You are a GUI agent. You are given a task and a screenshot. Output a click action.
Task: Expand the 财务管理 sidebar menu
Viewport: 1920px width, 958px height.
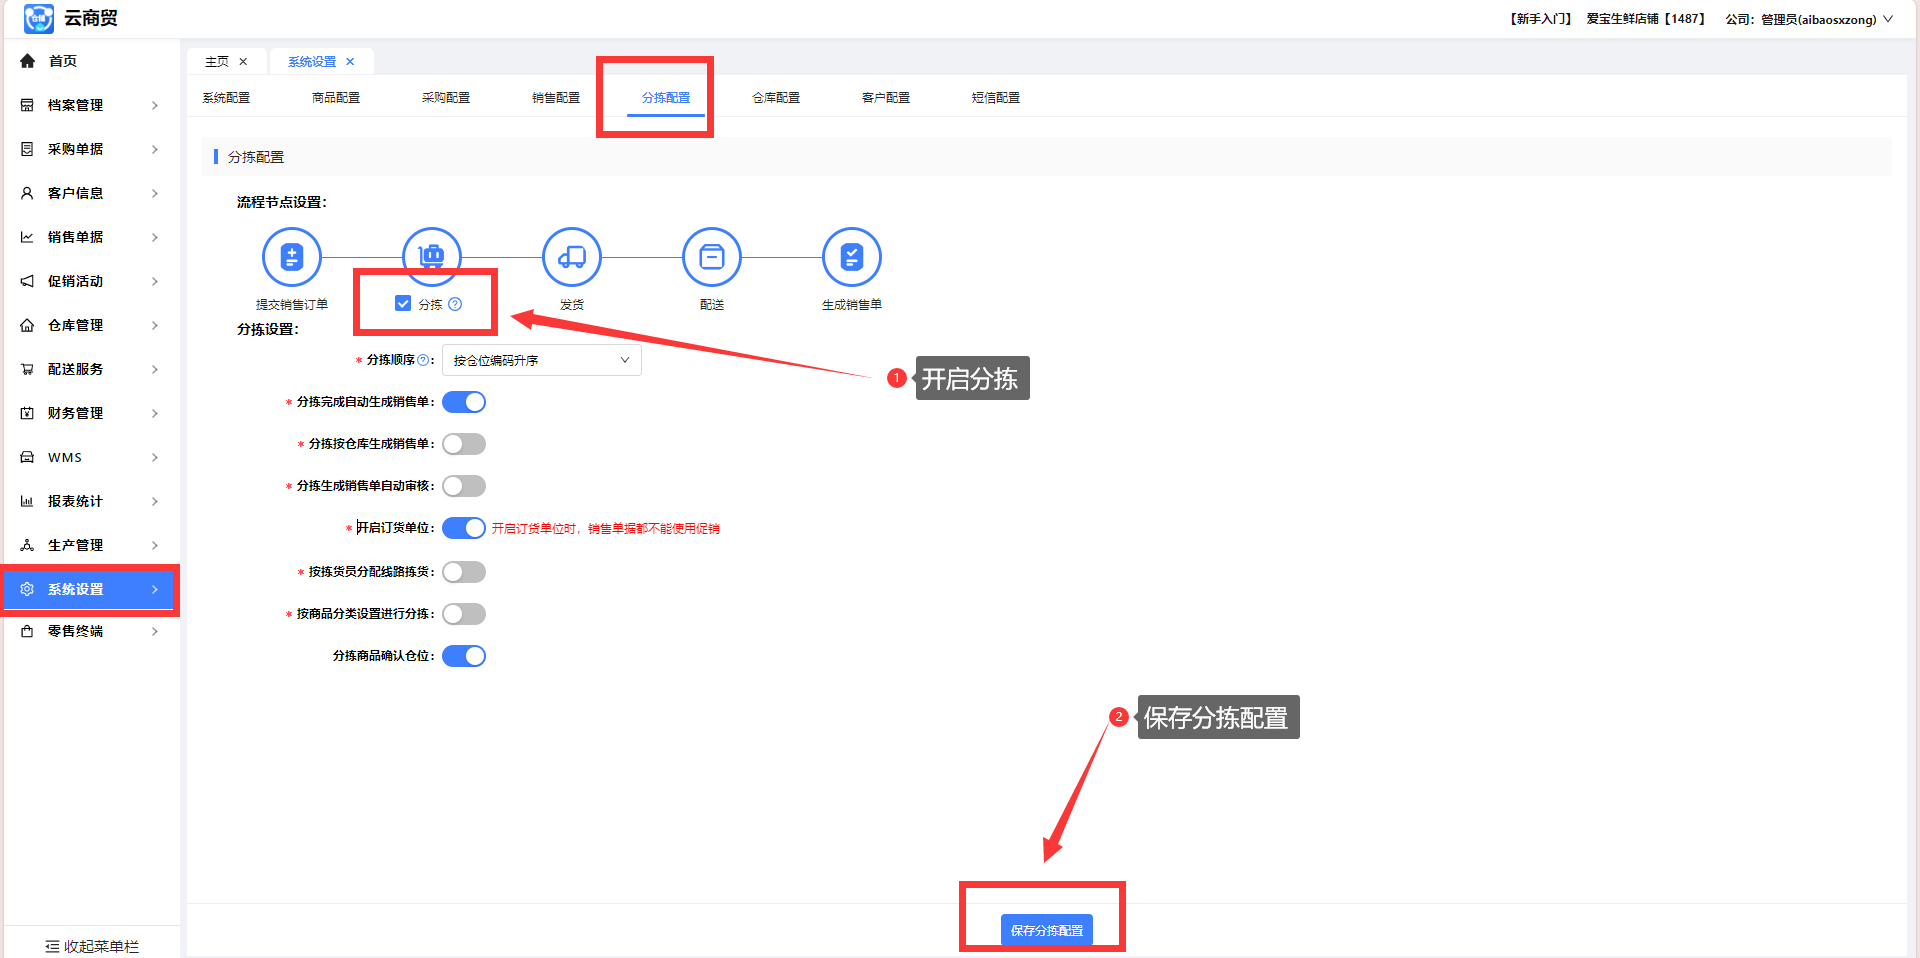pyautogui.click(x=90, y=413)
